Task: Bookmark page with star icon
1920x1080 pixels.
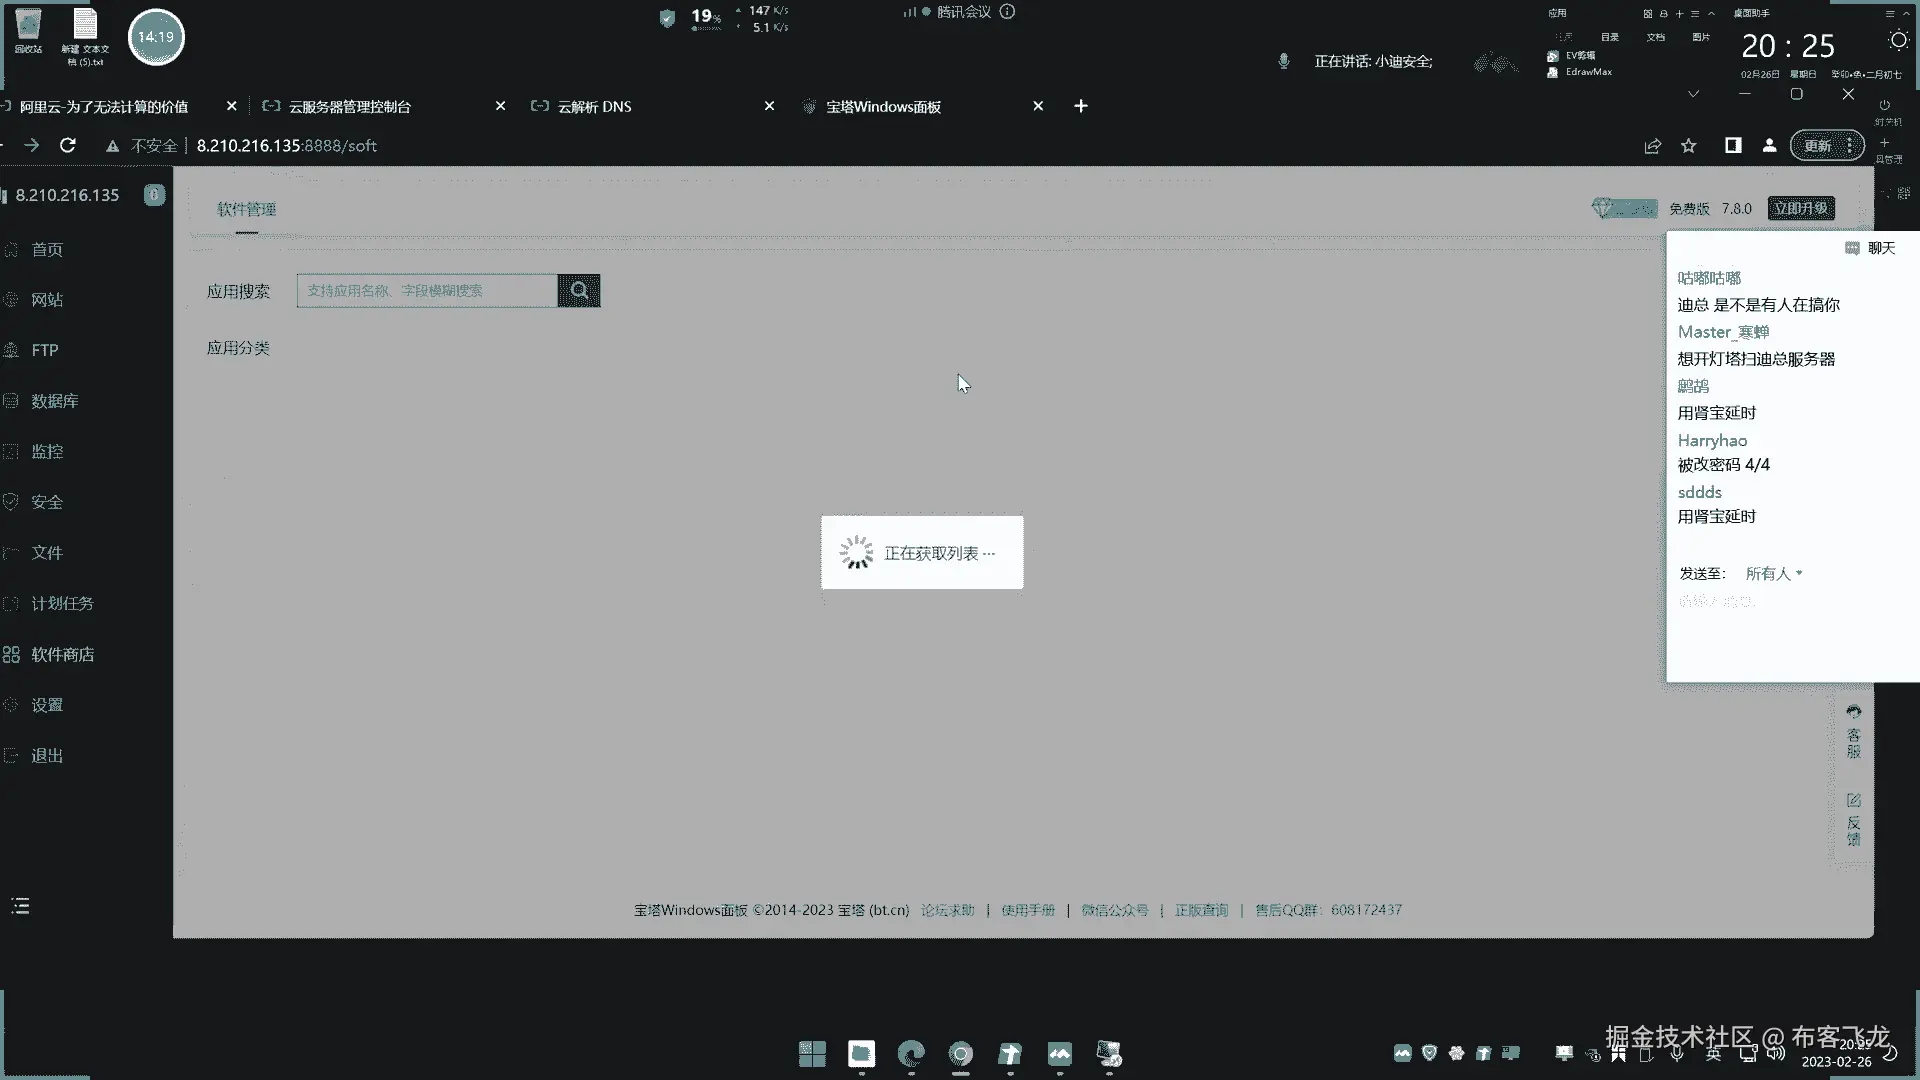Action: coord(1689,146)
